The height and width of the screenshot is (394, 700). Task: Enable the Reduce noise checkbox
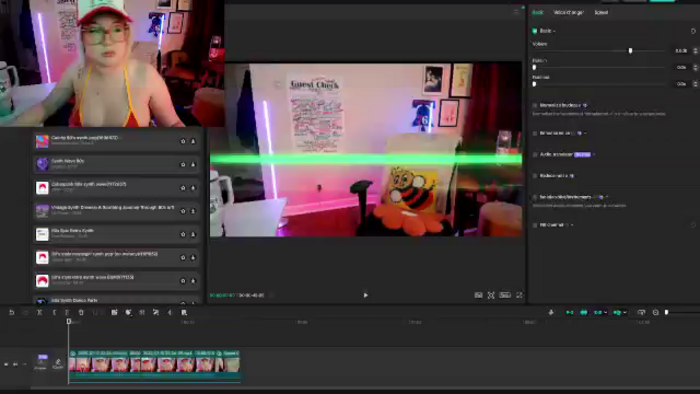click(535, 176)
